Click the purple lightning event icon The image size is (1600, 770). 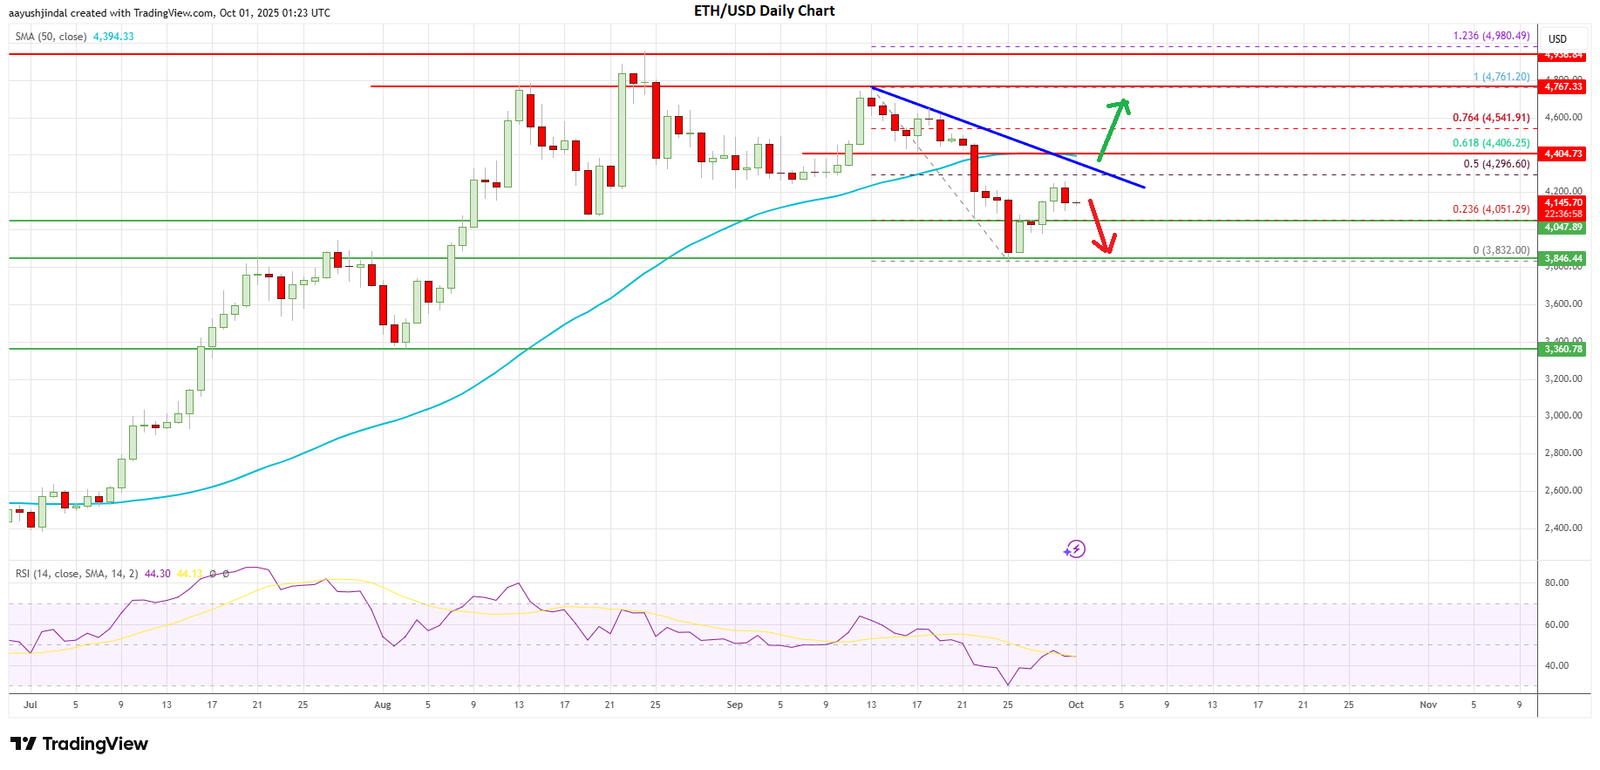[1074, 549]
